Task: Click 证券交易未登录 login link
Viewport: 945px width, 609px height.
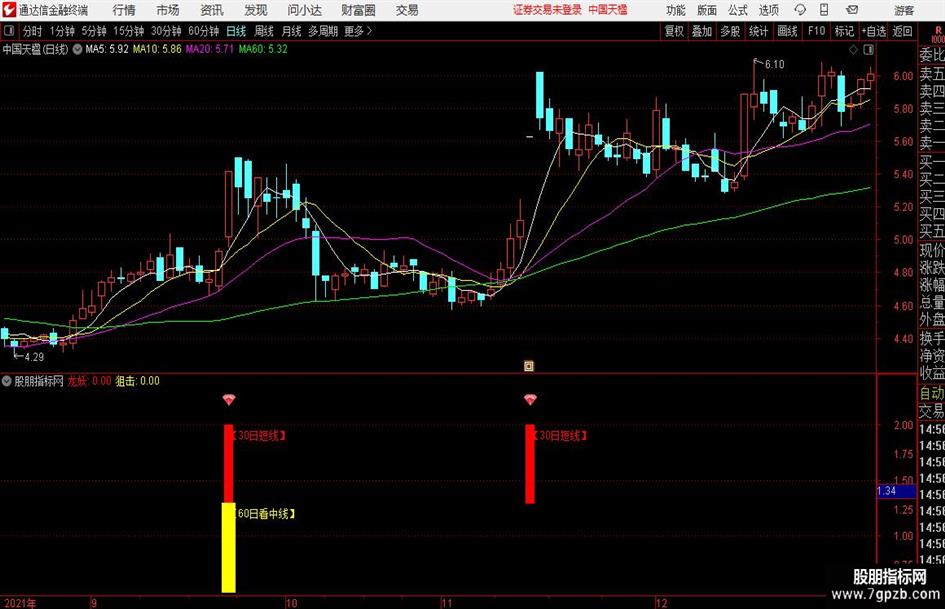Action: [x=547, y=10]
